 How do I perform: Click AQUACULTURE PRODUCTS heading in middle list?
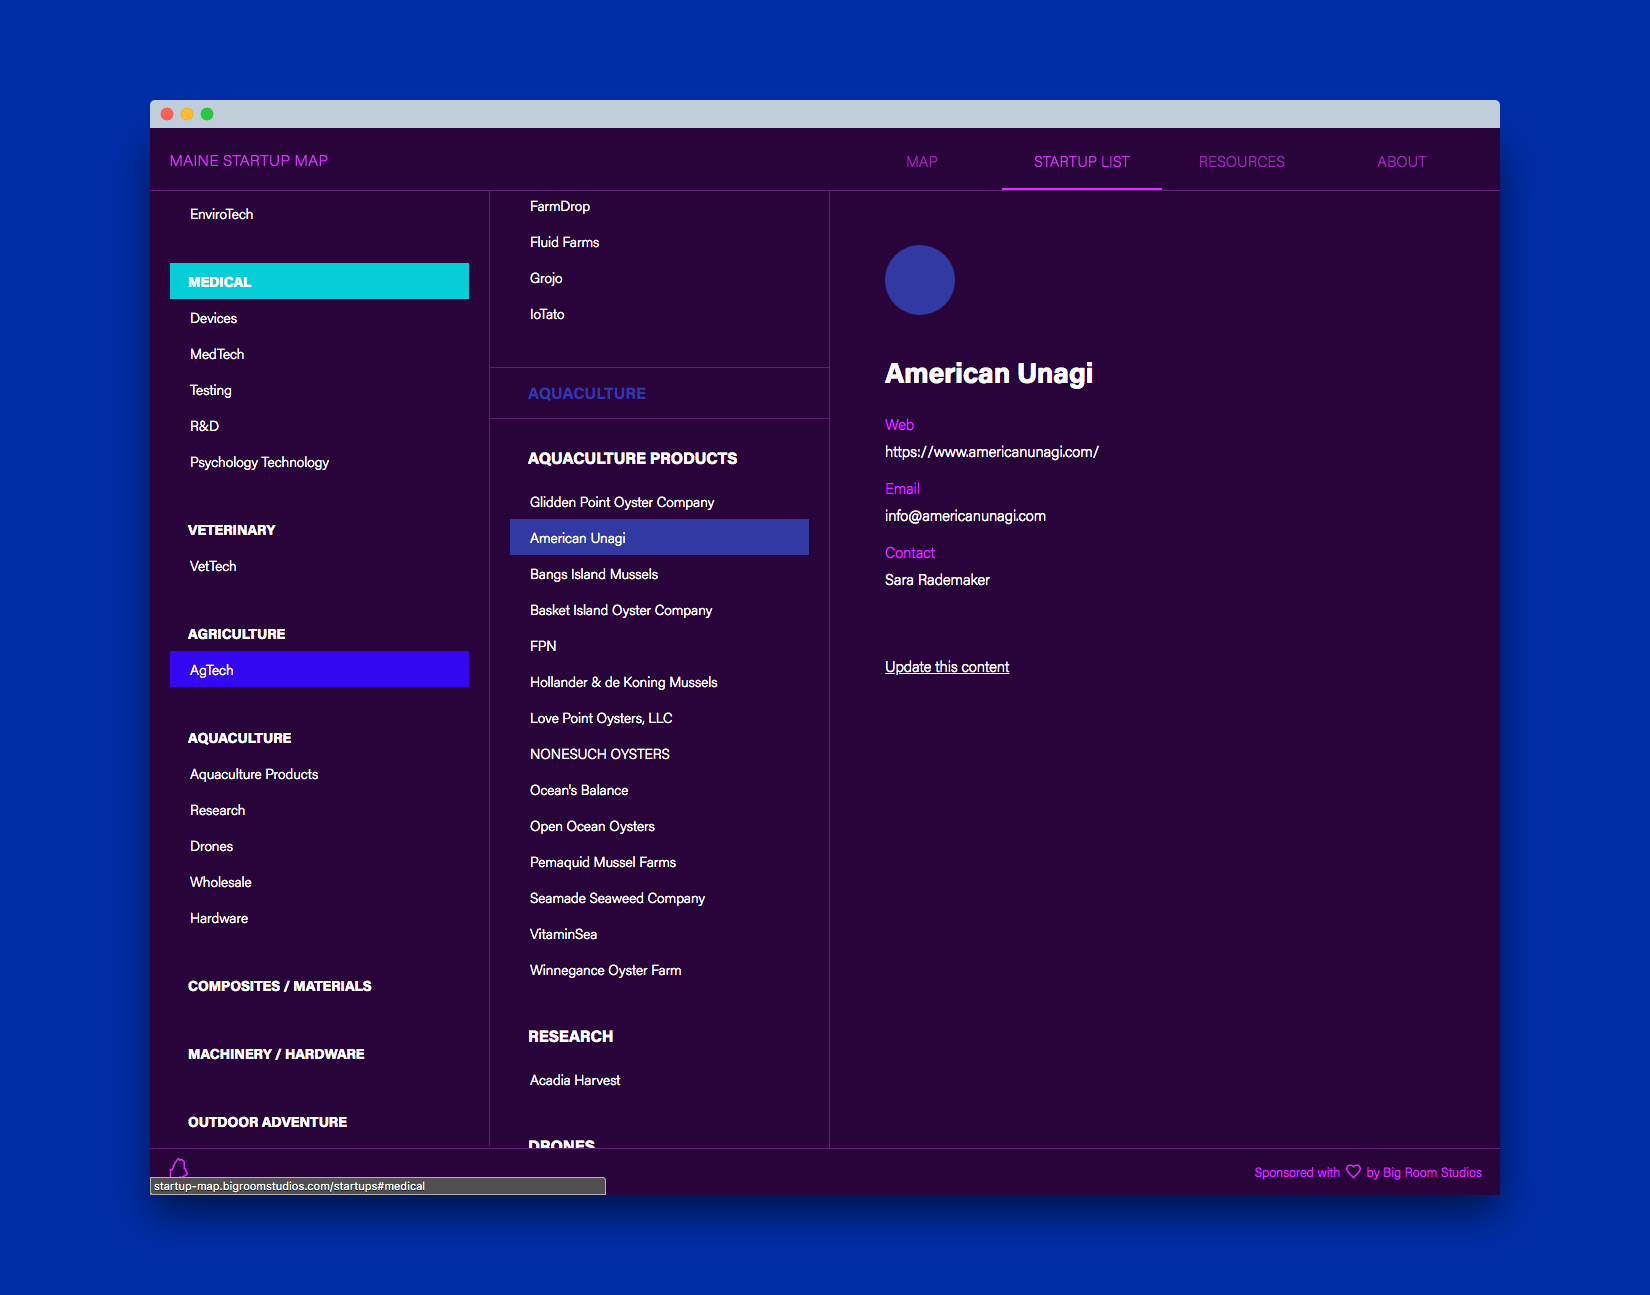coord(633,458)
